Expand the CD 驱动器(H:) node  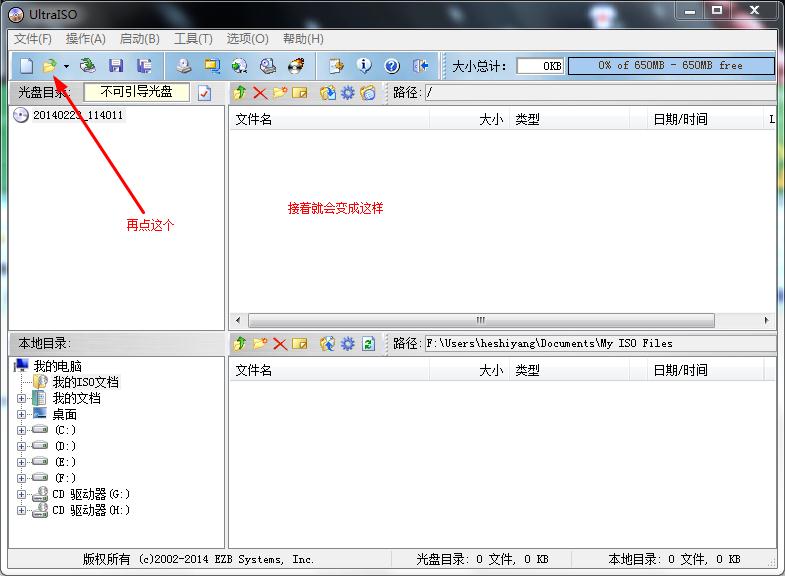point(21,510)
